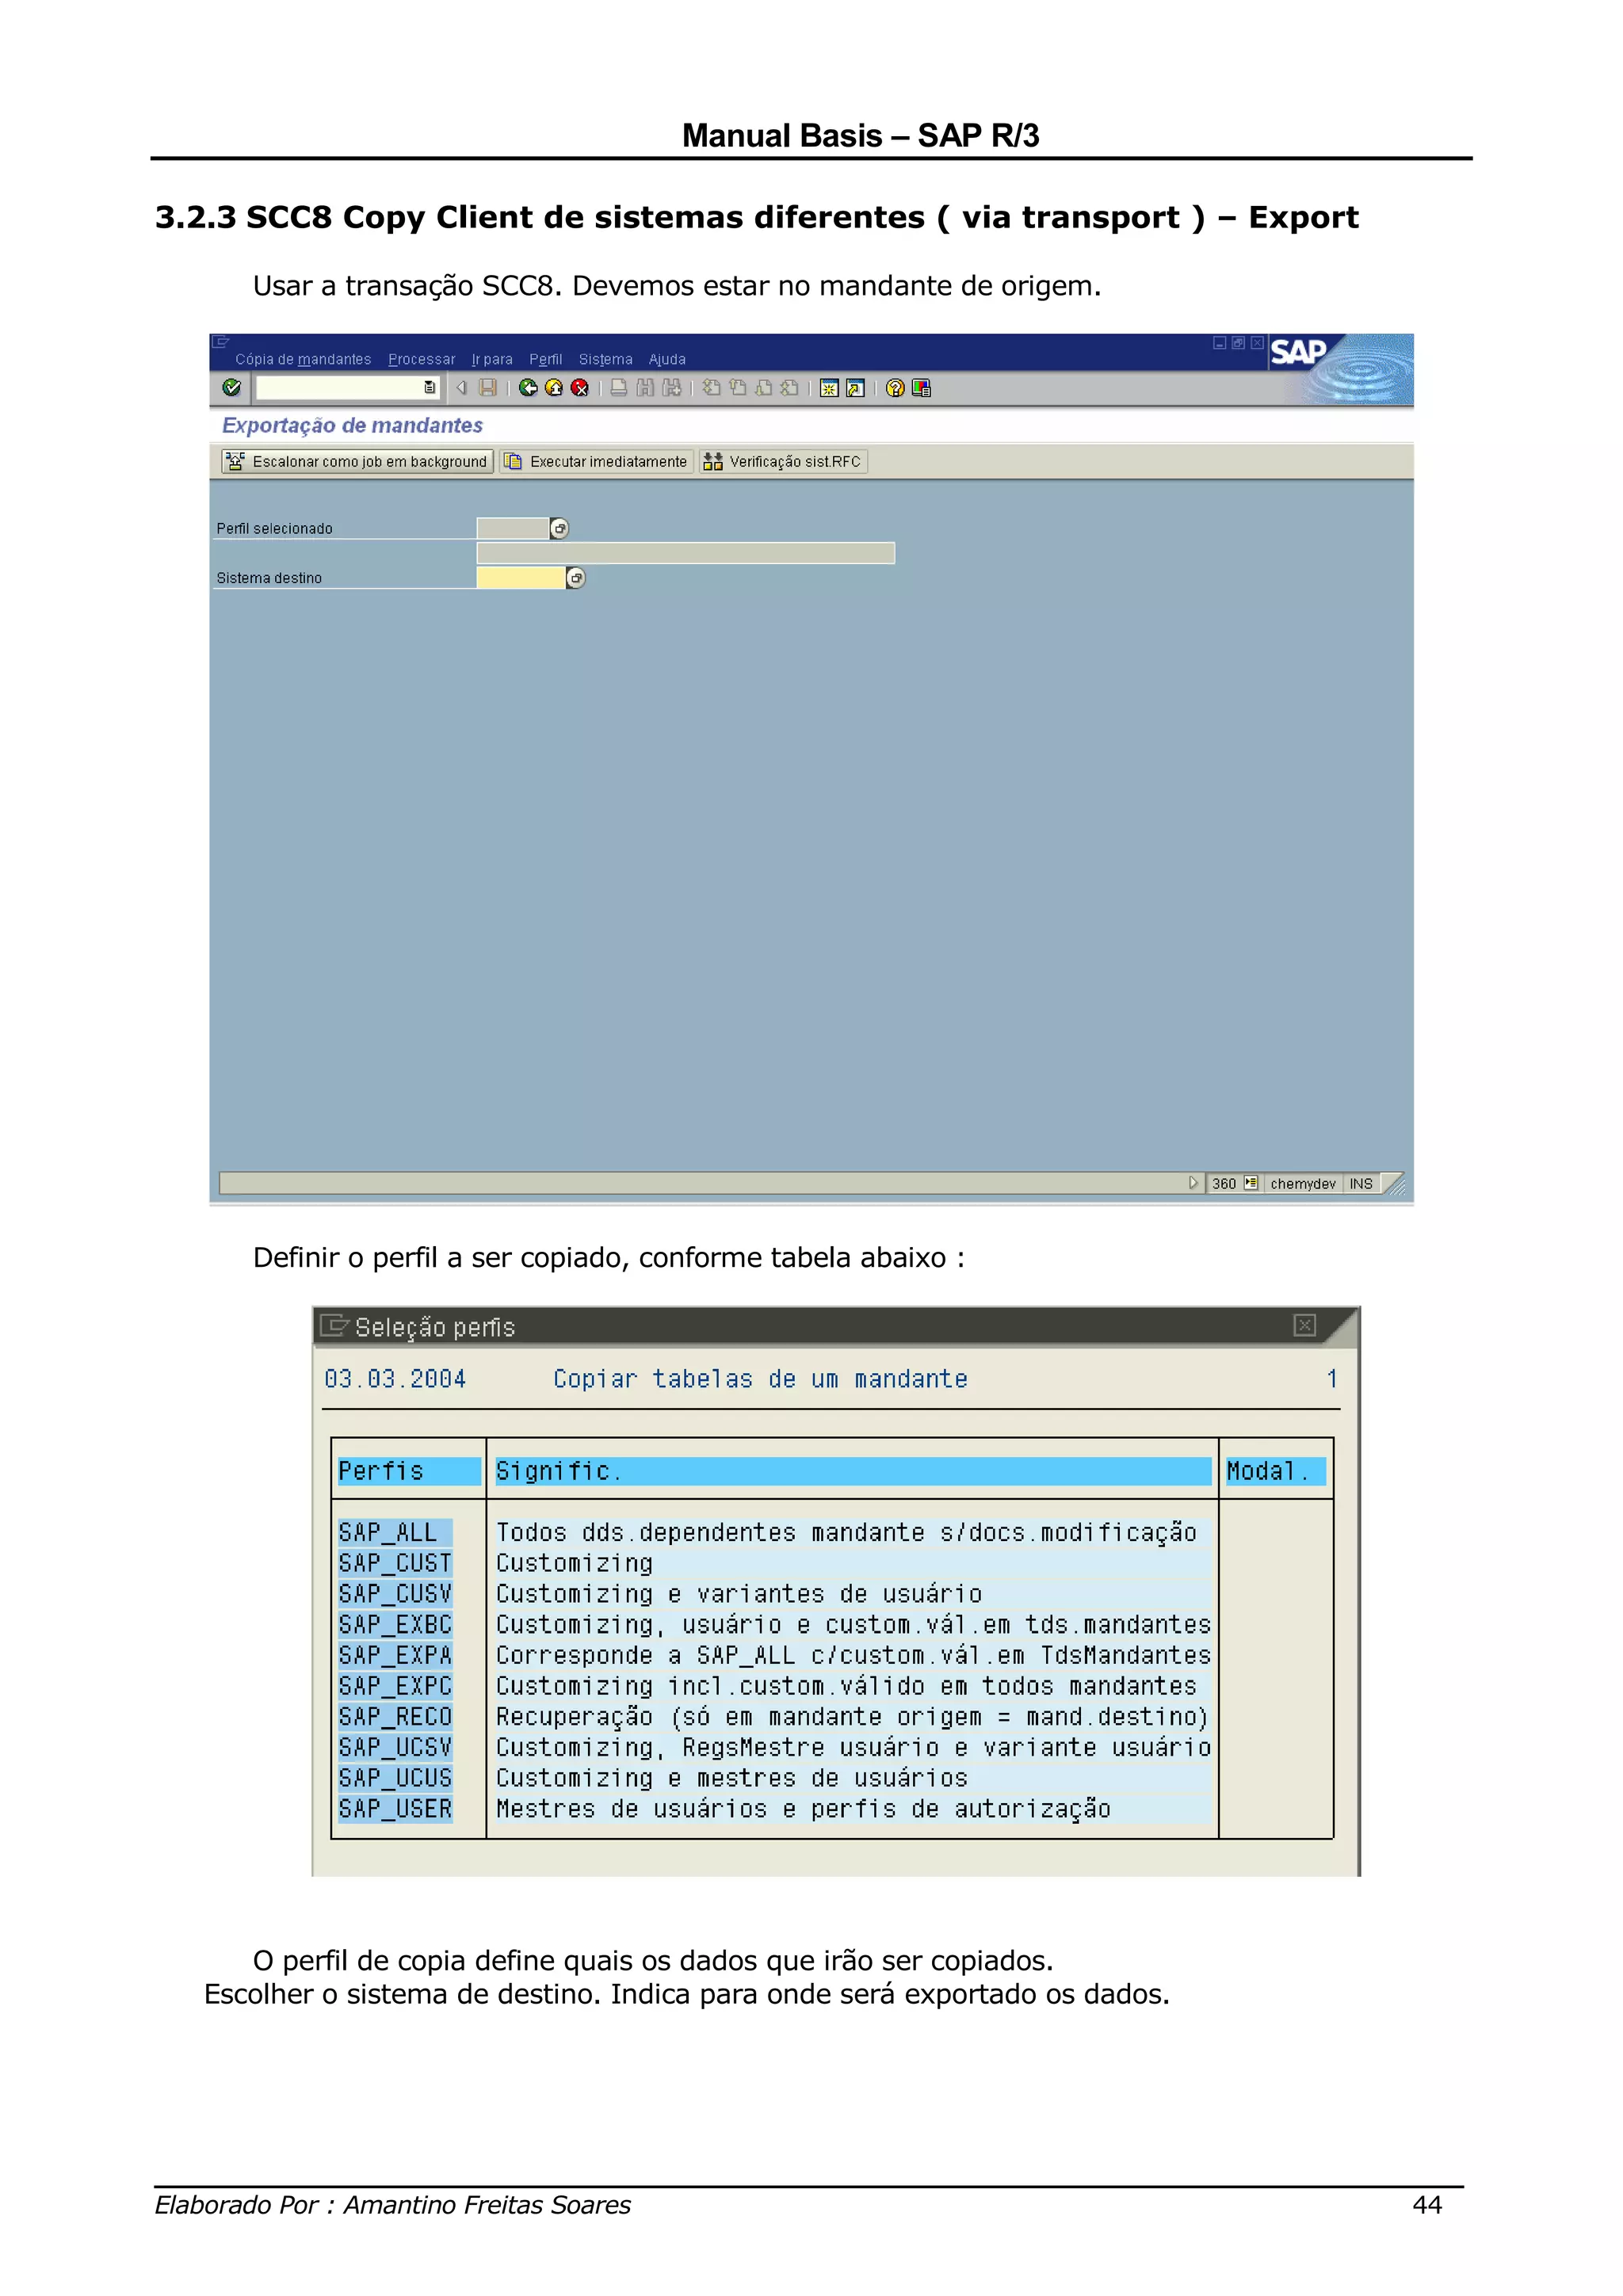Select the SAP_UCSV profile row
The image size is (1623, 2296).
click(395, 1748)
